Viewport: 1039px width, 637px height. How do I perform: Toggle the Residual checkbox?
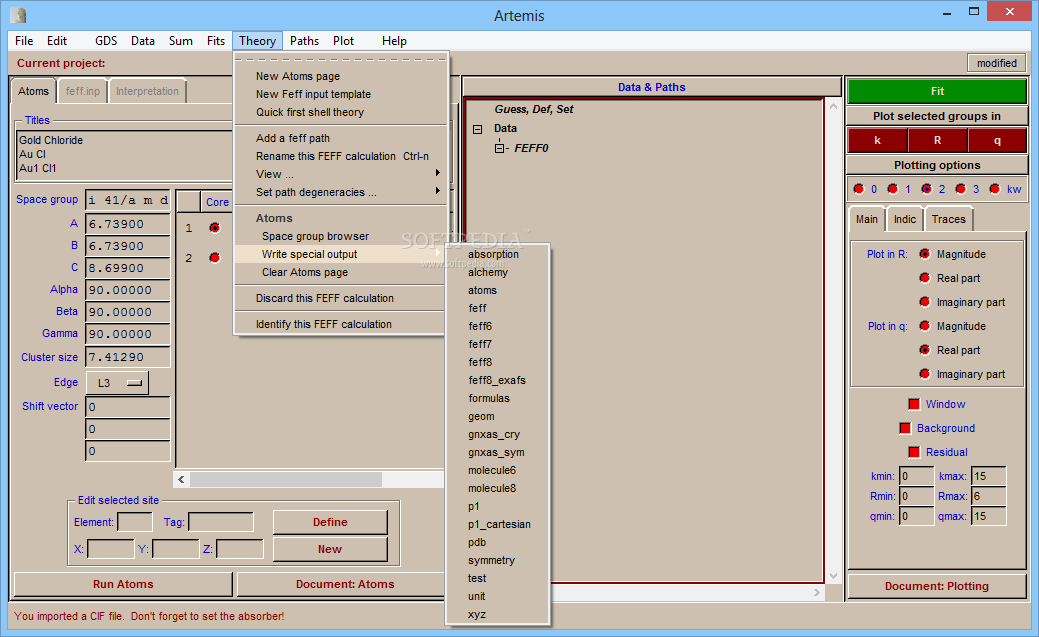(914, 452)
